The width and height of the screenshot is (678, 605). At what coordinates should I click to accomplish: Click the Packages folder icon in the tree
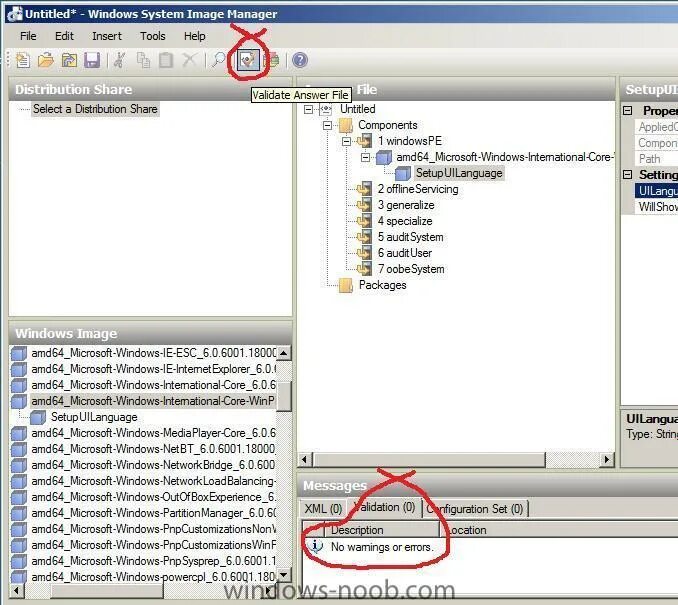pos(346,285)
